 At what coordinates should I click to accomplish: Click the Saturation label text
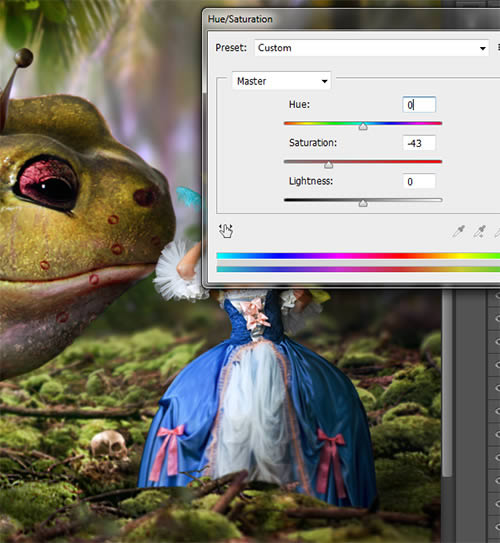pos(313,143)
